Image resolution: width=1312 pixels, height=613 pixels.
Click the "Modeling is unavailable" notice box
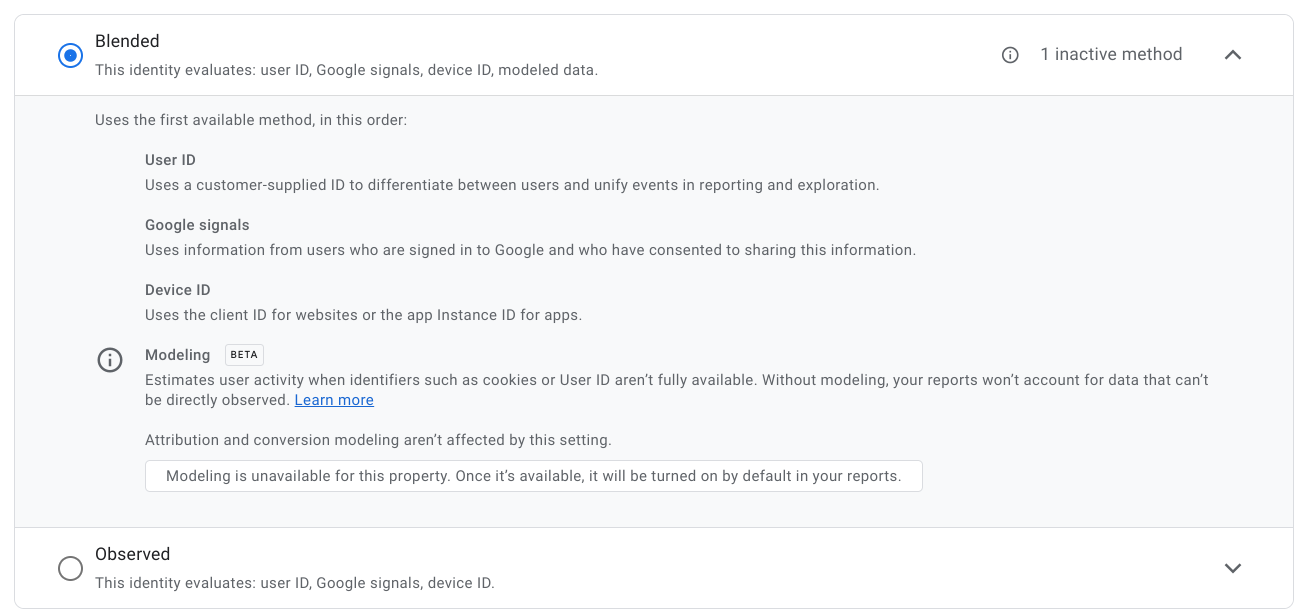pos(533,476)
